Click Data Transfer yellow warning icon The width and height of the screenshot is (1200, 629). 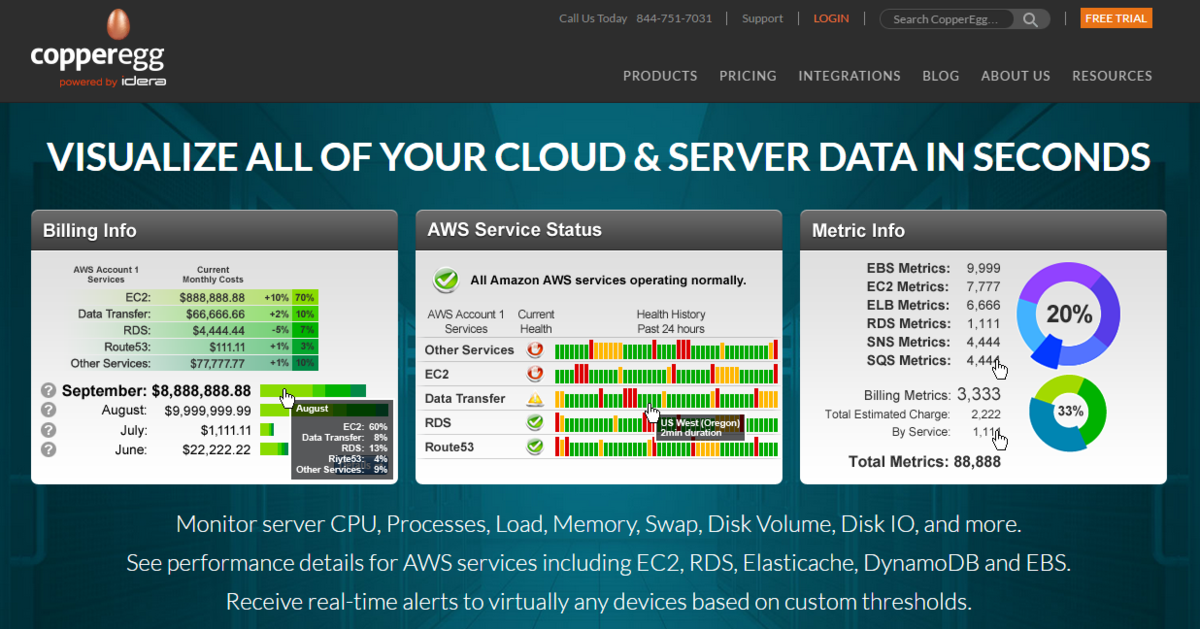[x=535, y=398]
